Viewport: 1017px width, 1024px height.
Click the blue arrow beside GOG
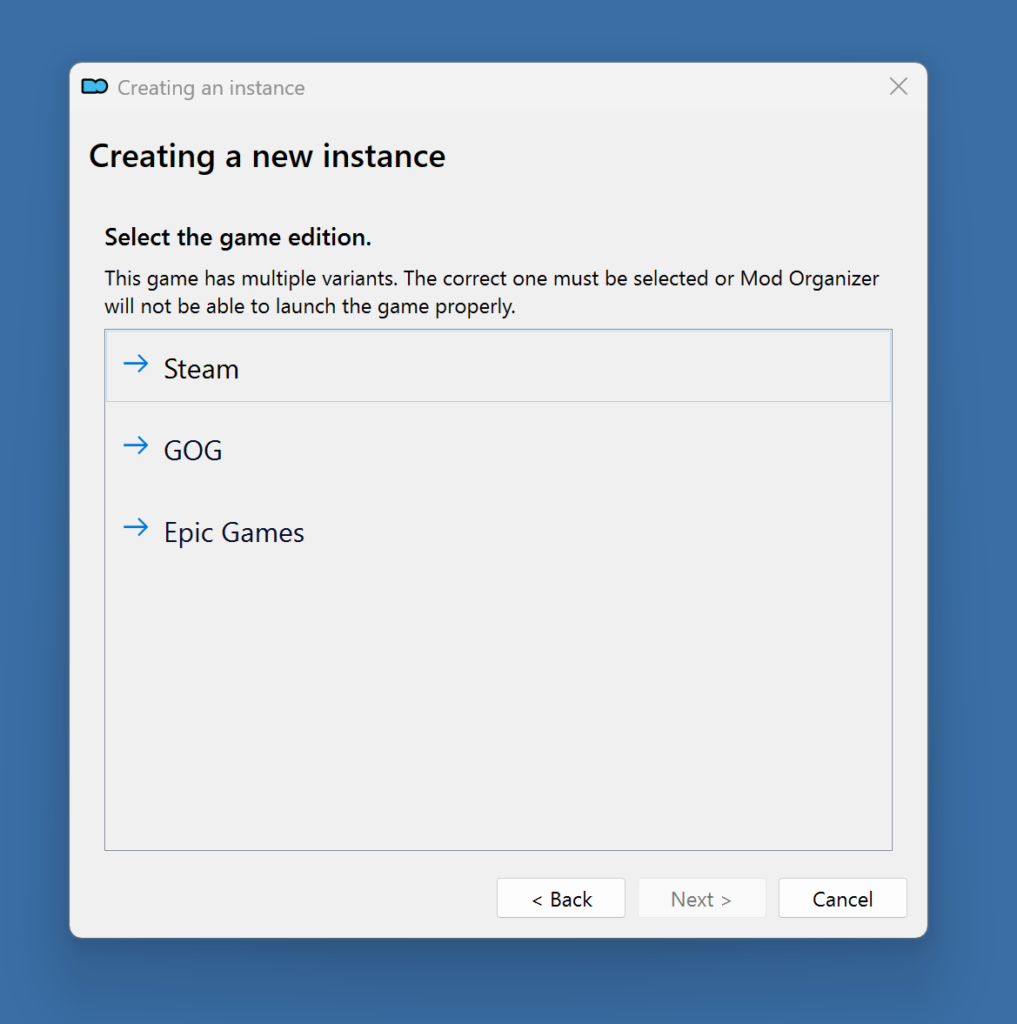135,447
